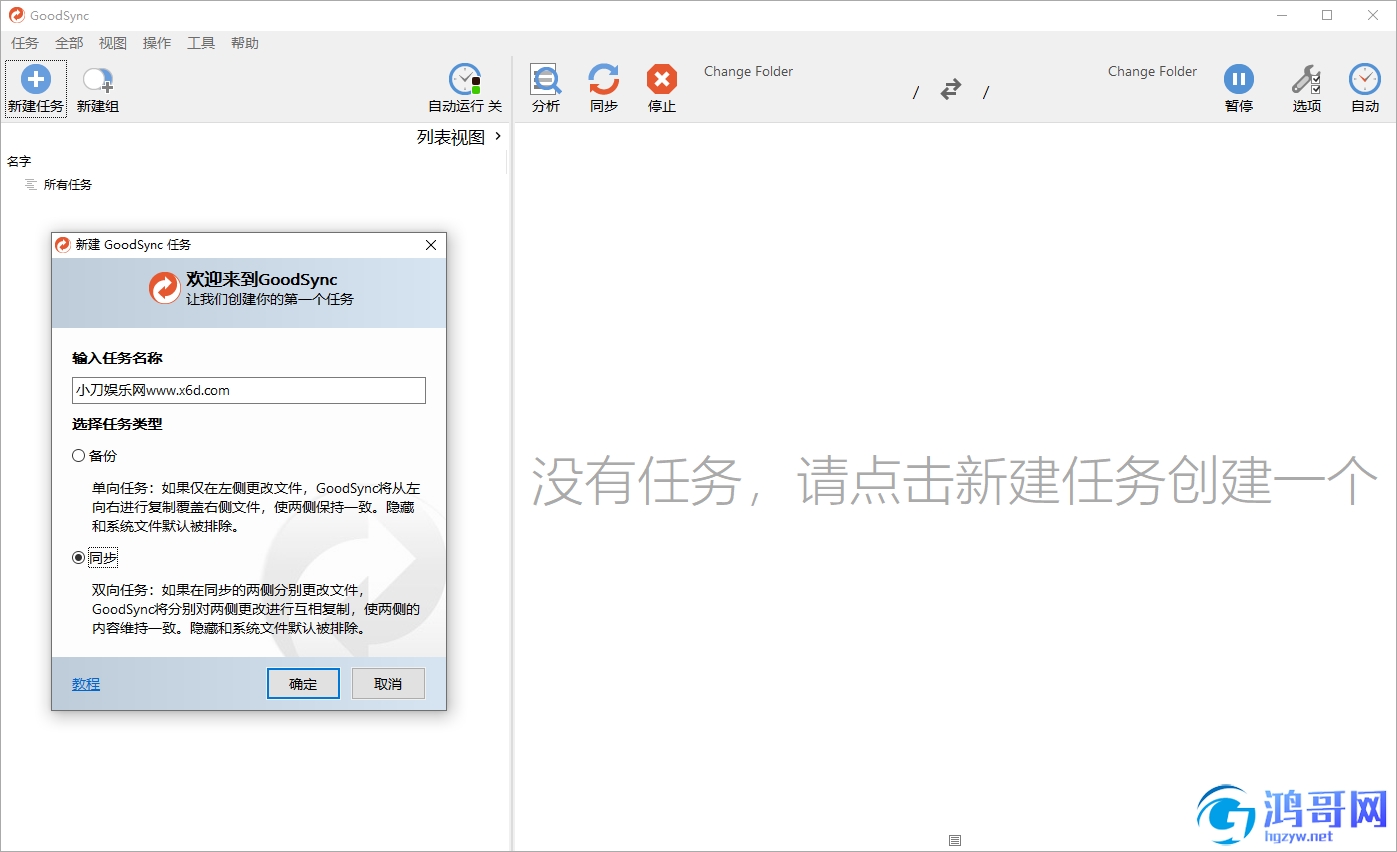
Task: Click the left Change Folder label
Action: tap(748, 71)
